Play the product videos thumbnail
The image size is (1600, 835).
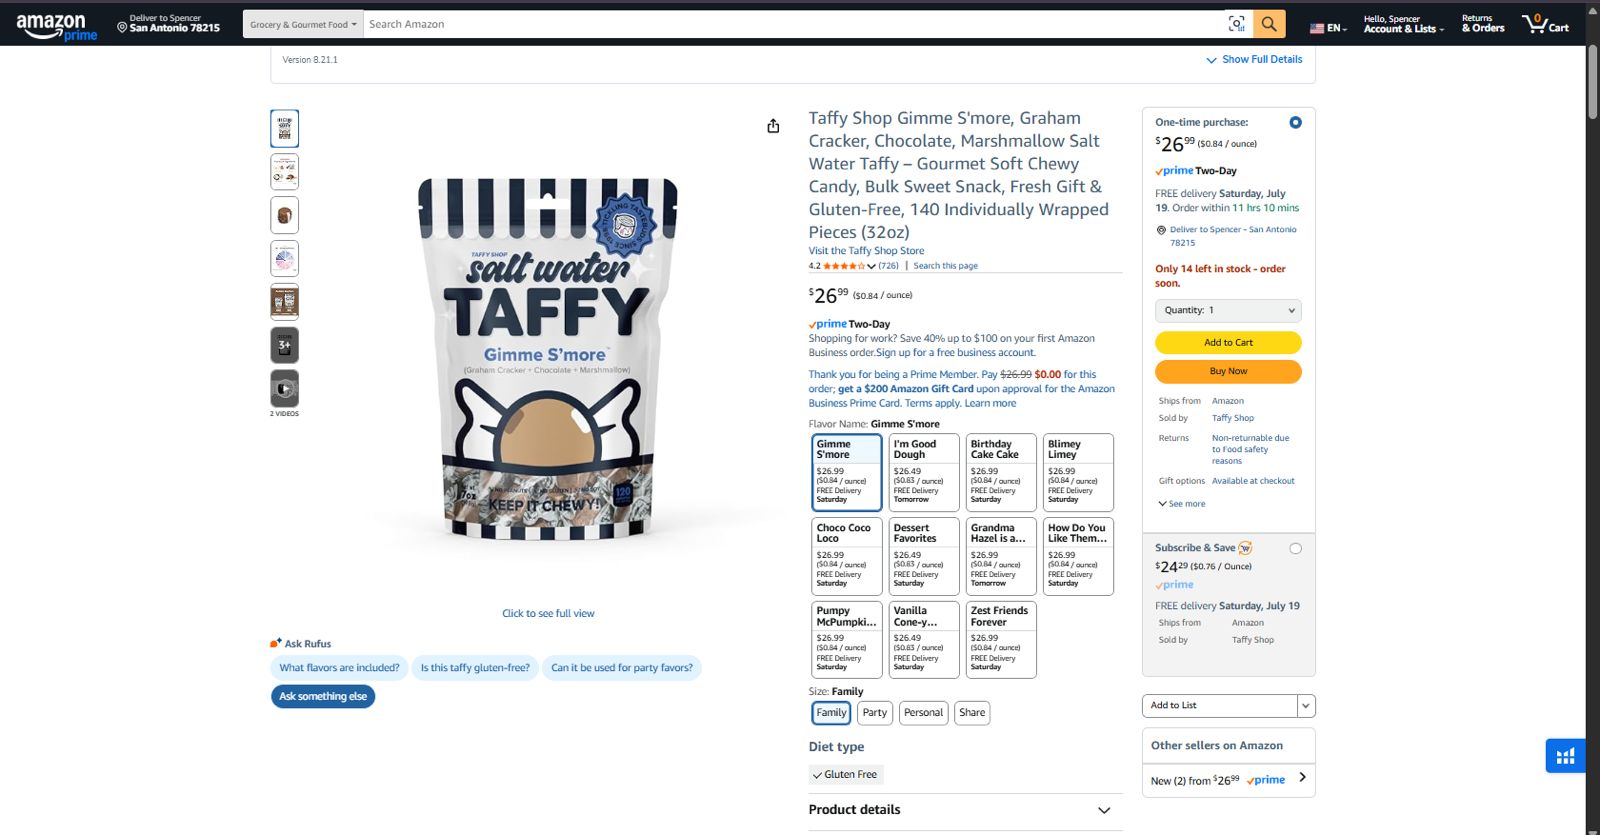point(284,389)
